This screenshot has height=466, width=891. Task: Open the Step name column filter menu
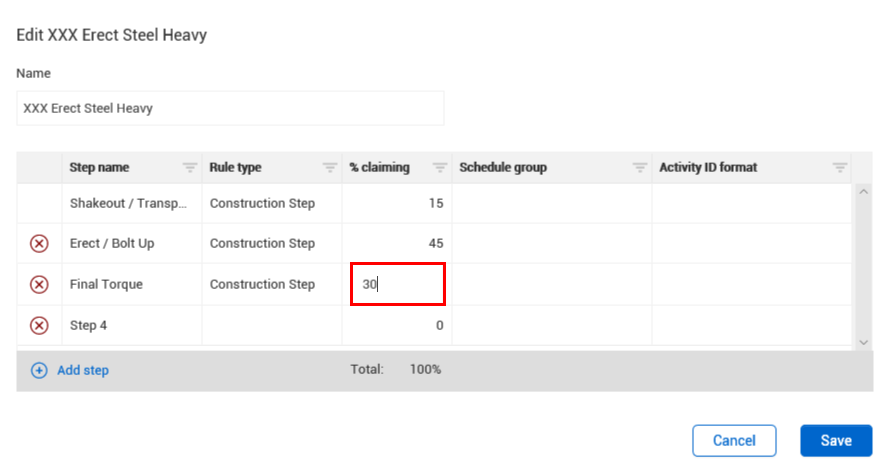point(190,168)
